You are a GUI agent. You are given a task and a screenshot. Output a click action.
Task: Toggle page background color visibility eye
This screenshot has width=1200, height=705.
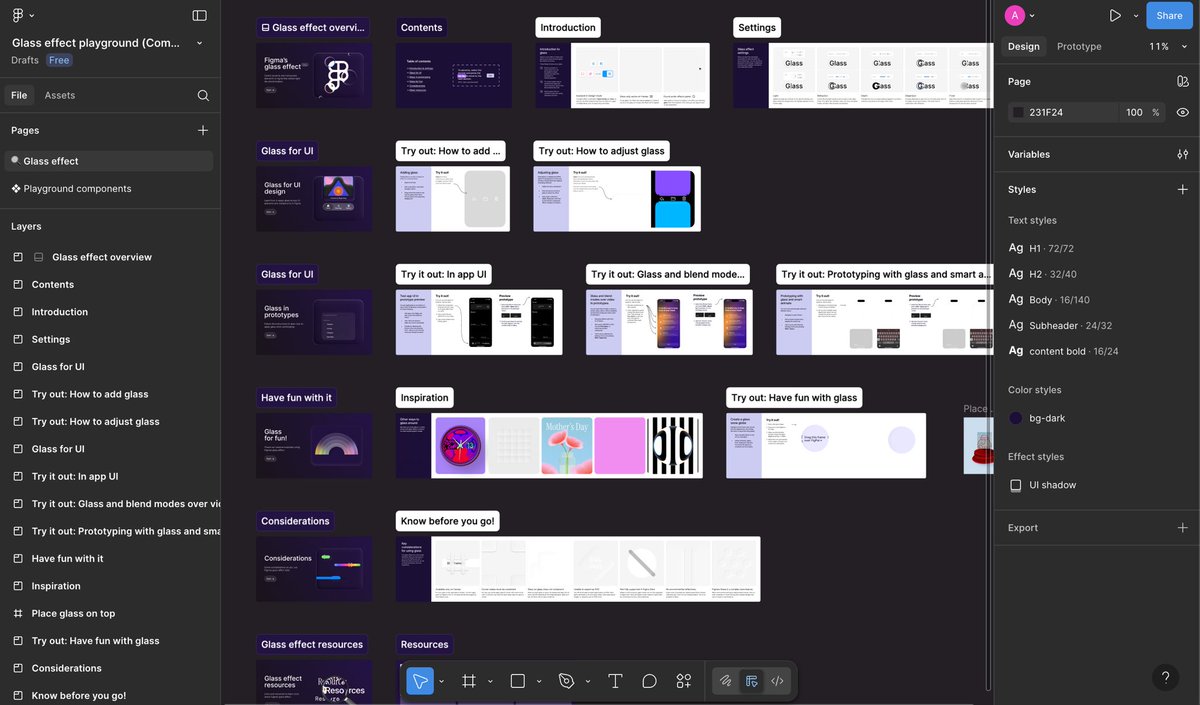pos(1183,112)
